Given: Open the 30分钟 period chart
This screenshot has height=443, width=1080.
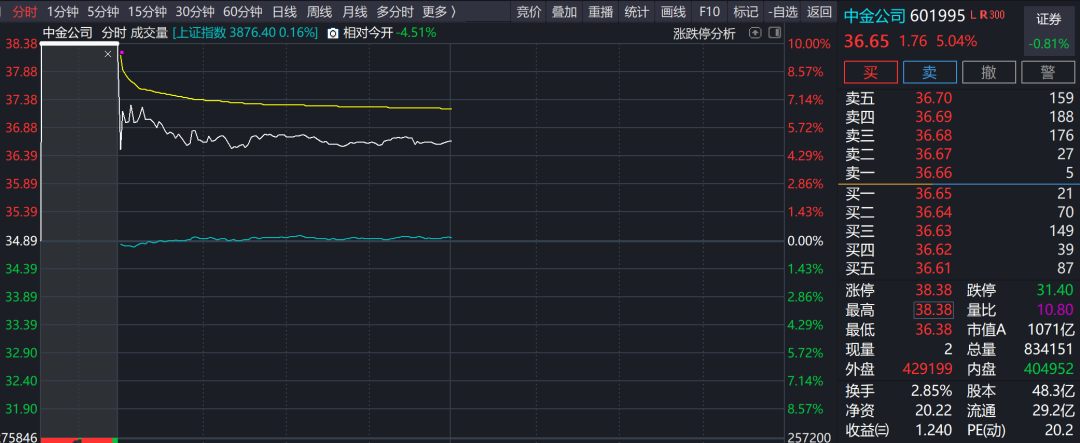Looking at the screenshot, I should click(195, 12).
